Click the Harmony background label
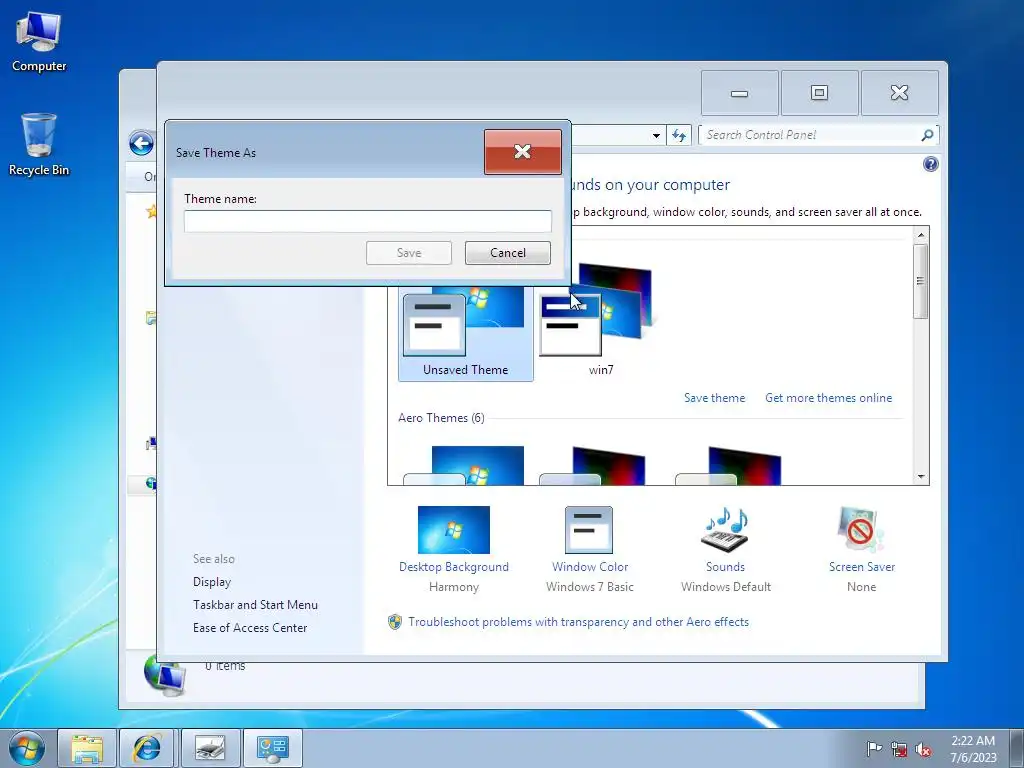 [454, 586]
